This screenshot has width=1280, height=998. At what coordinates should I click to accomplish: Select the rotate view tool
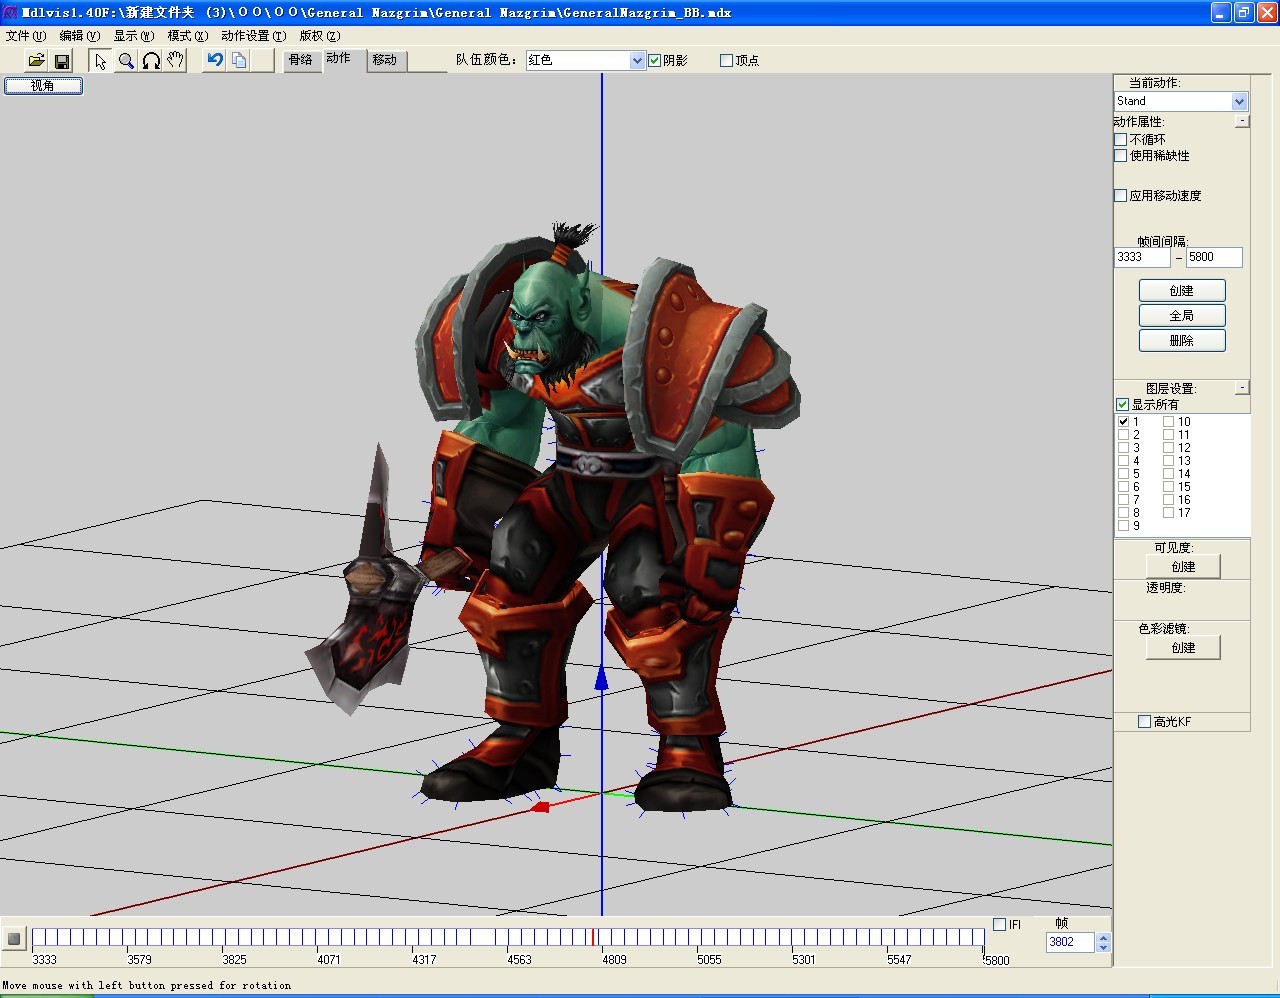[151, 61]
